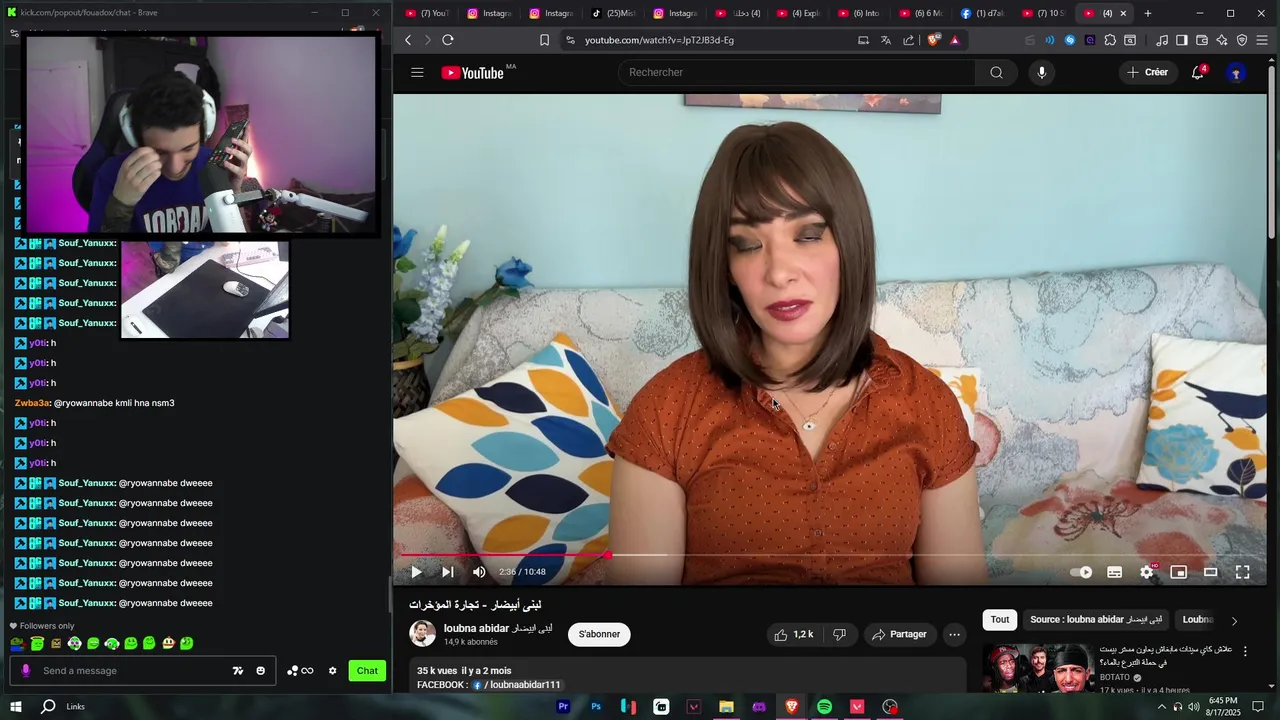1280x720 pixels.
Task: Open video player settings gear
Action: click(x=1147, y=572)
